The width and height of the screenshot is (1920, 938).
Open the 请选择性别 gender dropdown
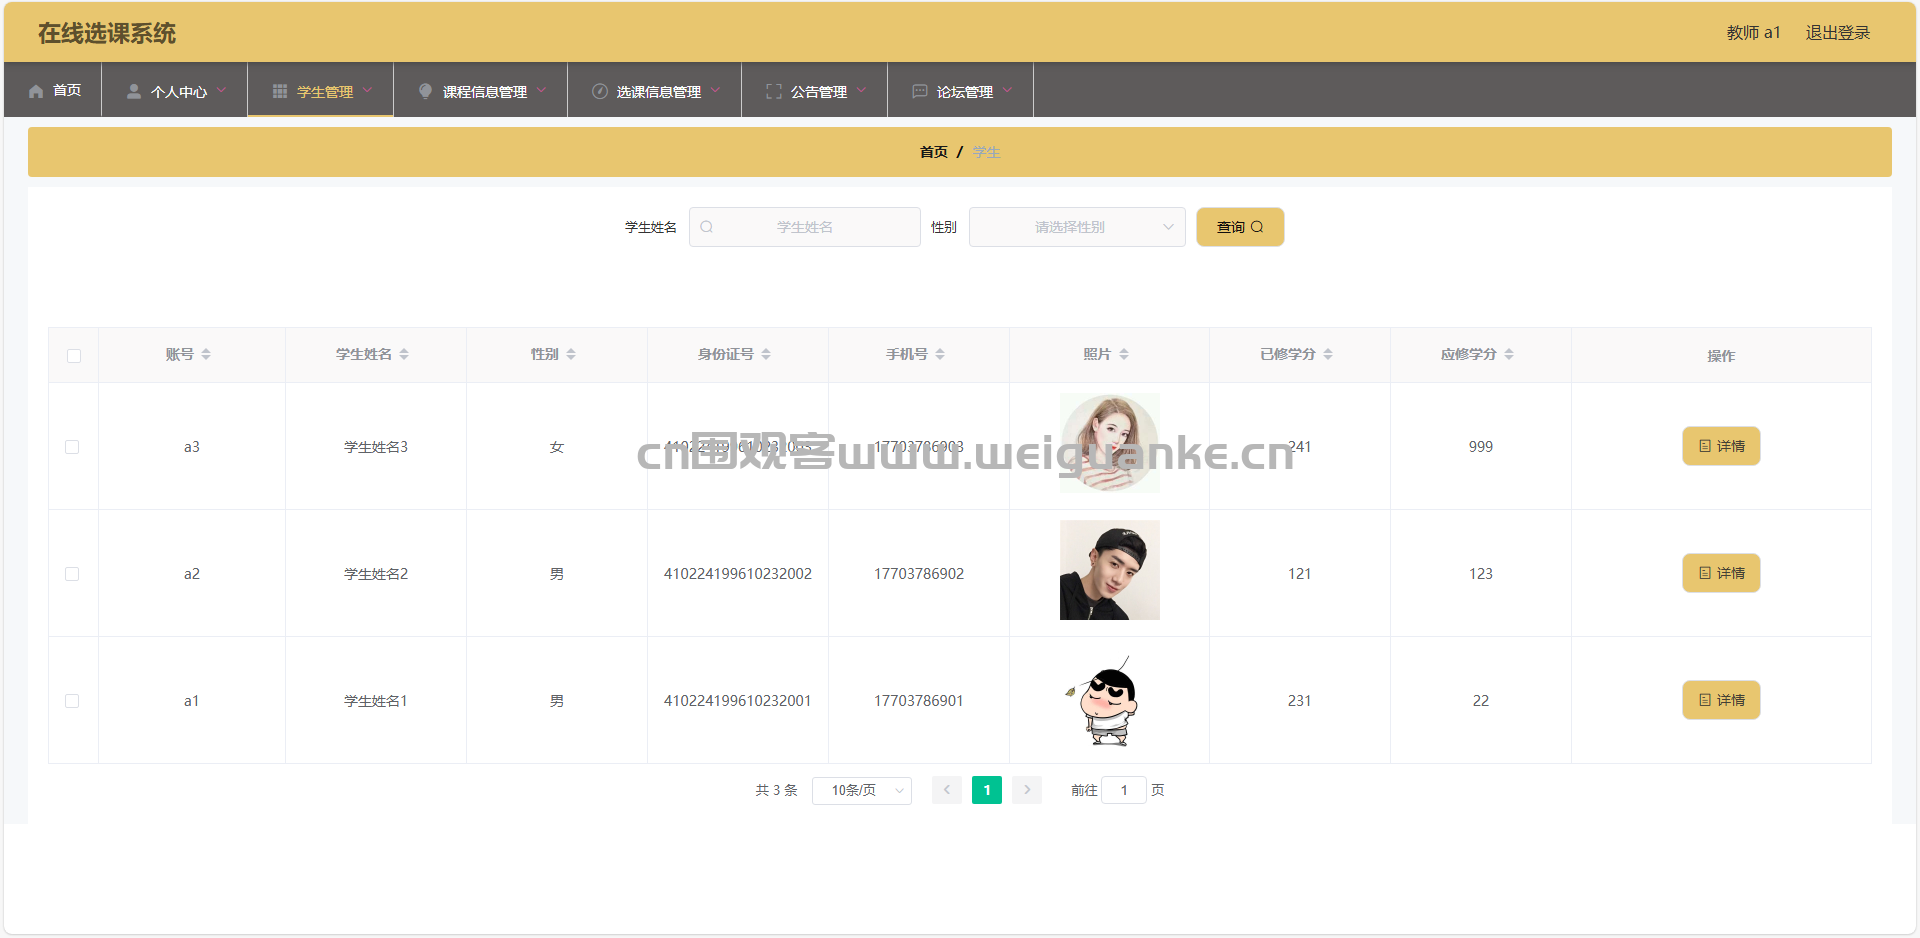click(1076, 227)
